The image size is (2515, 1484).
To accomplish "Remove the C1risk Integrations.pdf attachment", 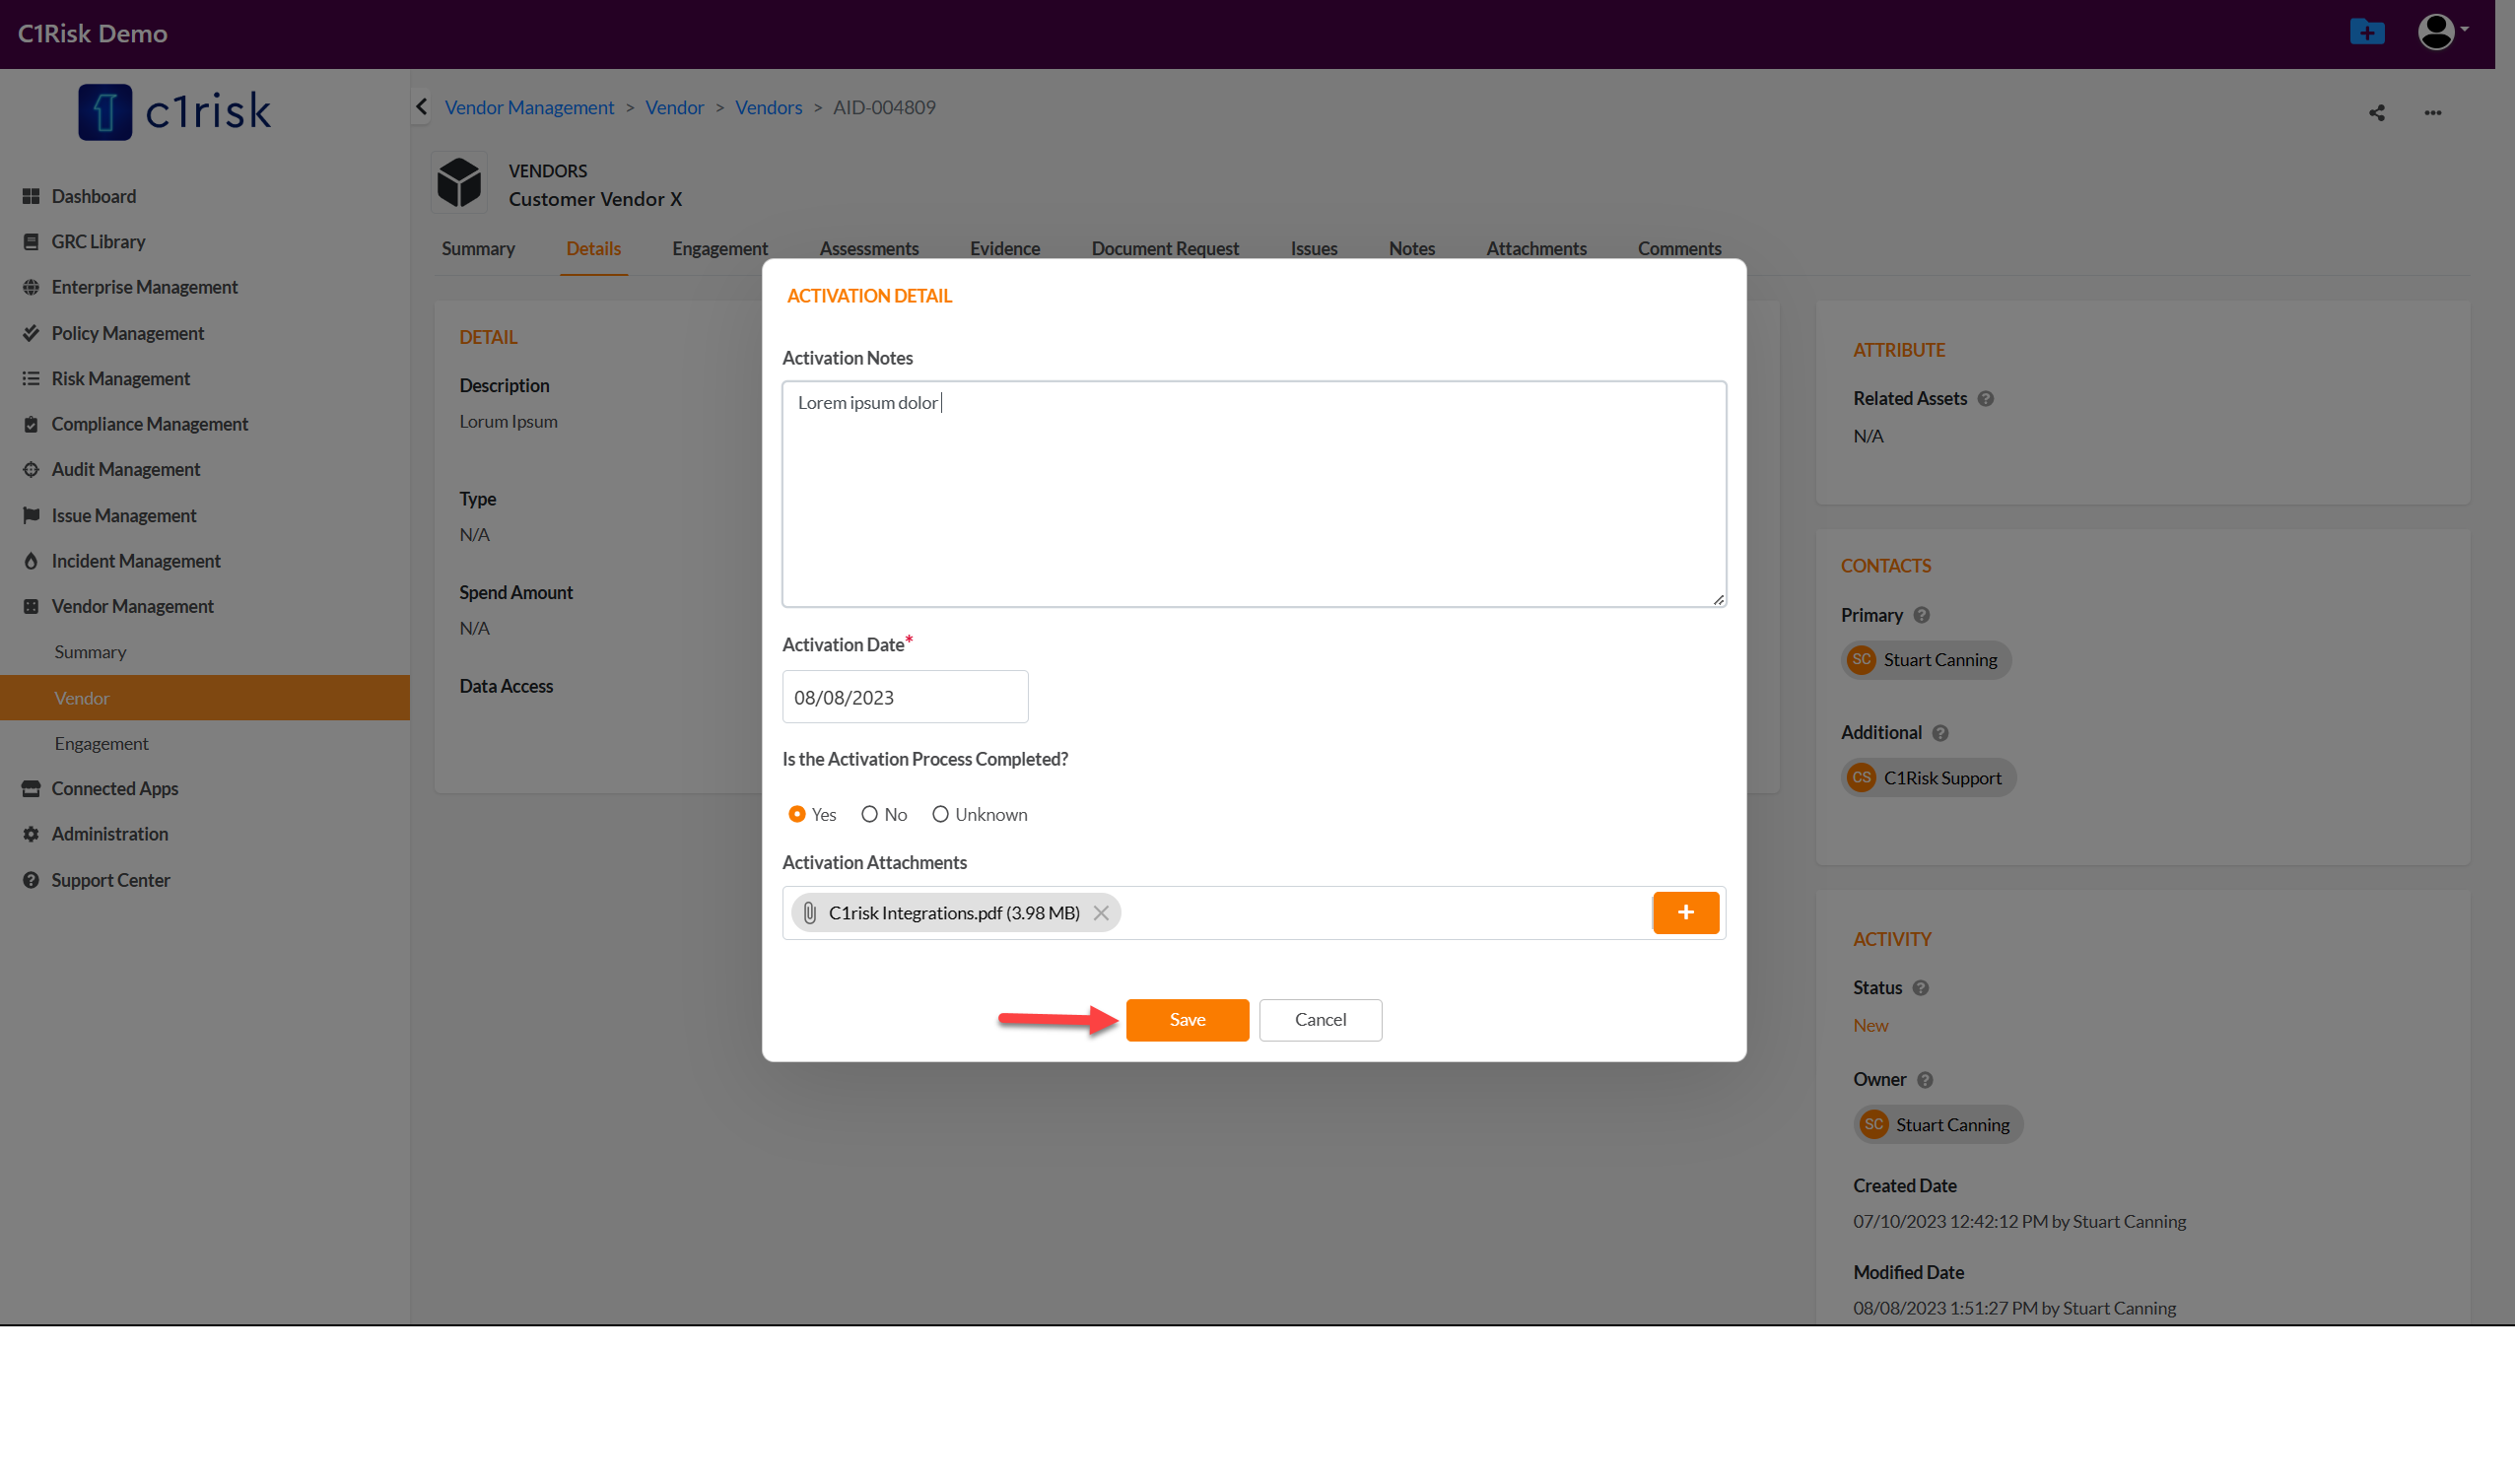I will click(1101, 913).
